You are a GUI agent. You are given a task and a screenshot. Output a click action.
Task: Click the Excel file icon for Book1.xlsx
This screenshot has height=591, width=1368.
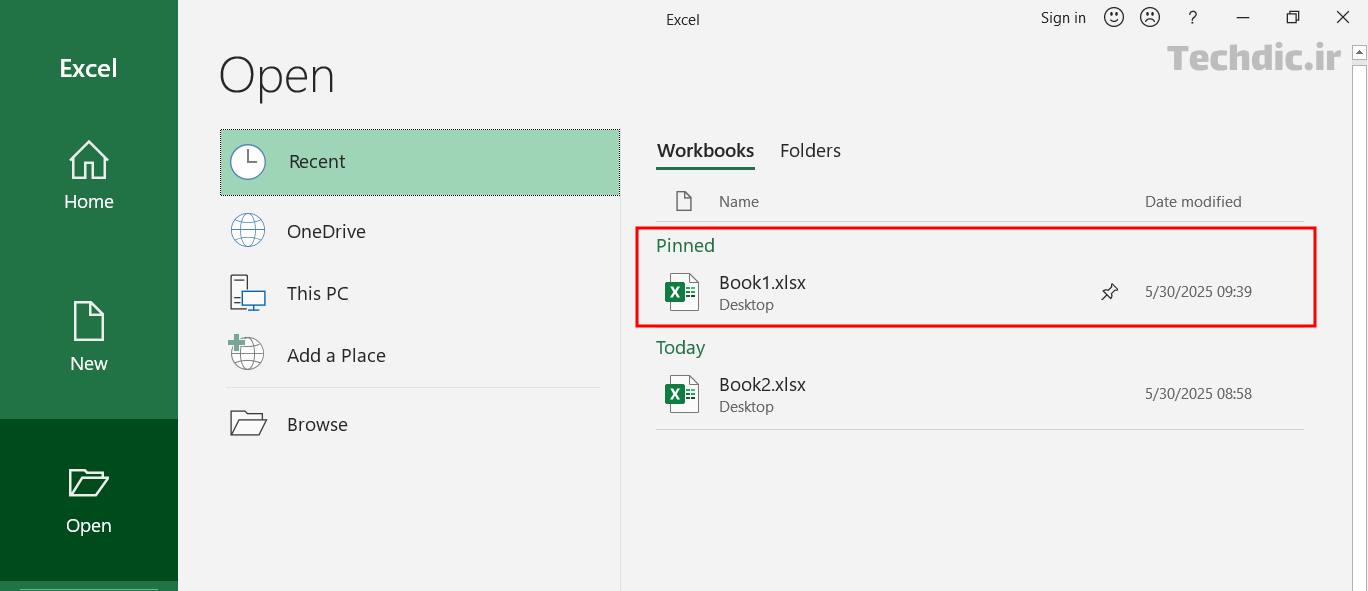pos(682,292)
